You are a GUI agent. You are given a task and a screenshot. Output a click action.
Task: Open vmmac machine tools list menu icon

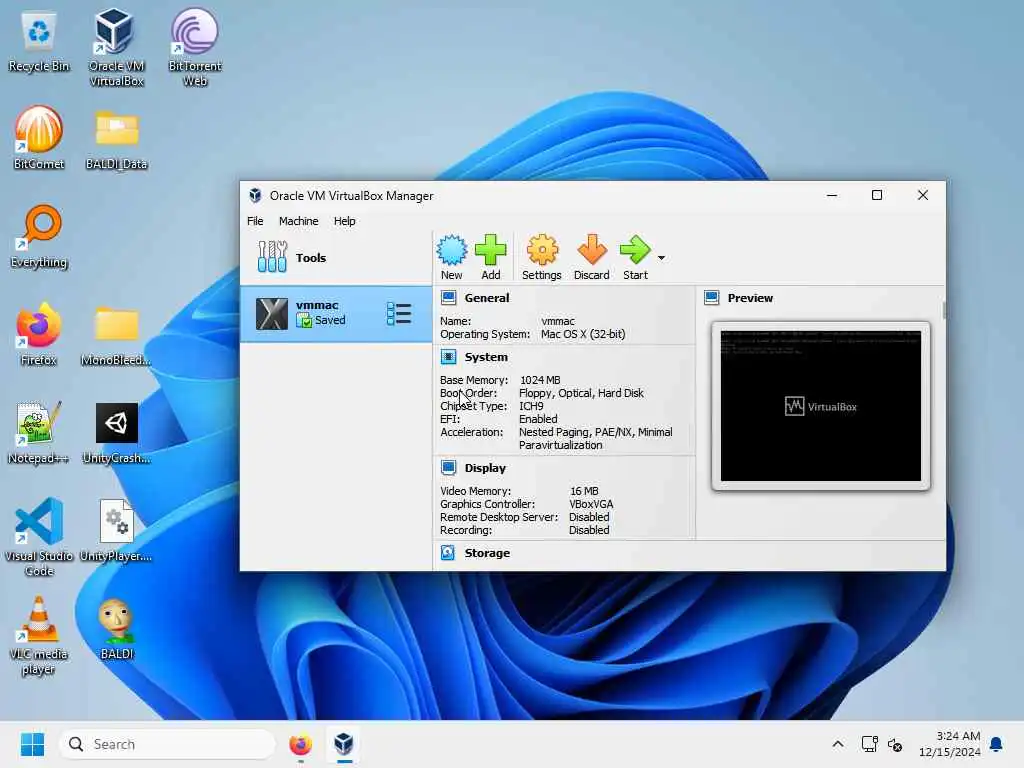(x=398, y=313)
